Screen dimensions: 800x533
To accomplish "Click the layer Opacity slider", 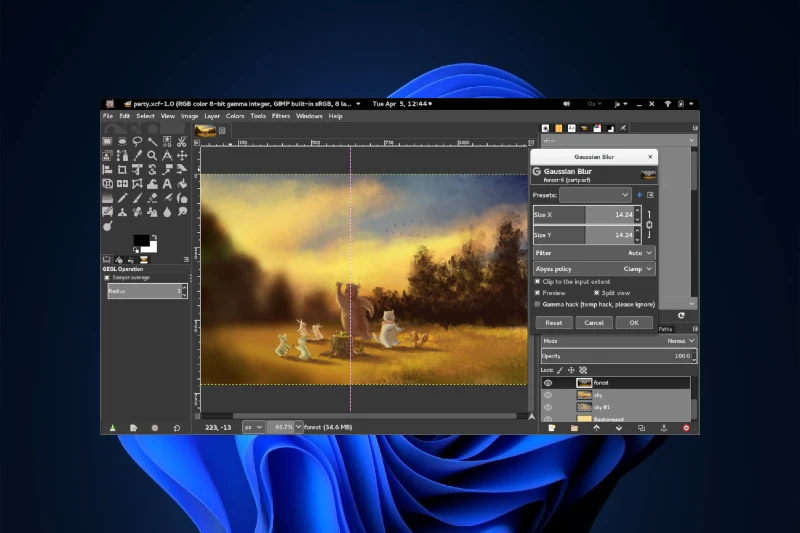I will [x=617, y=356].
